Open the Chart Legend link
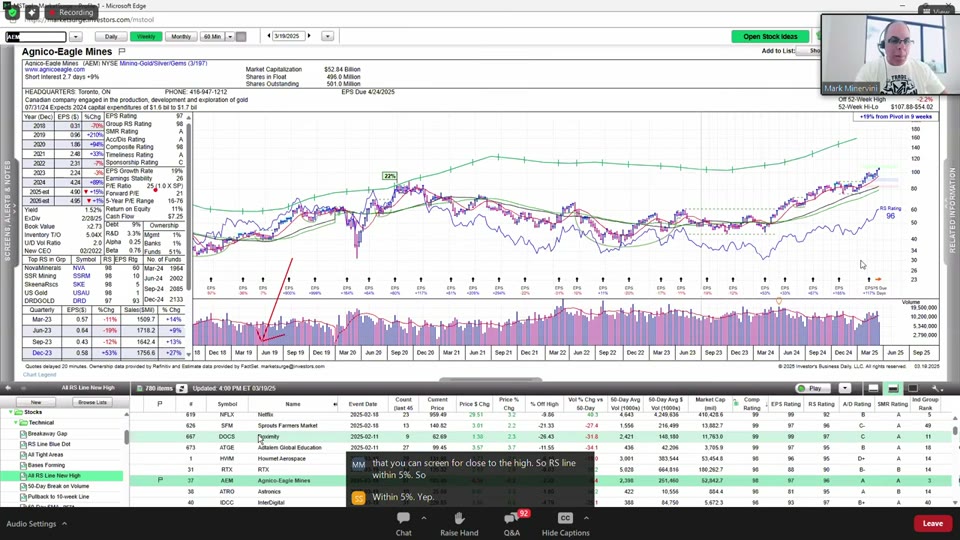 click(x=39, y=375)
